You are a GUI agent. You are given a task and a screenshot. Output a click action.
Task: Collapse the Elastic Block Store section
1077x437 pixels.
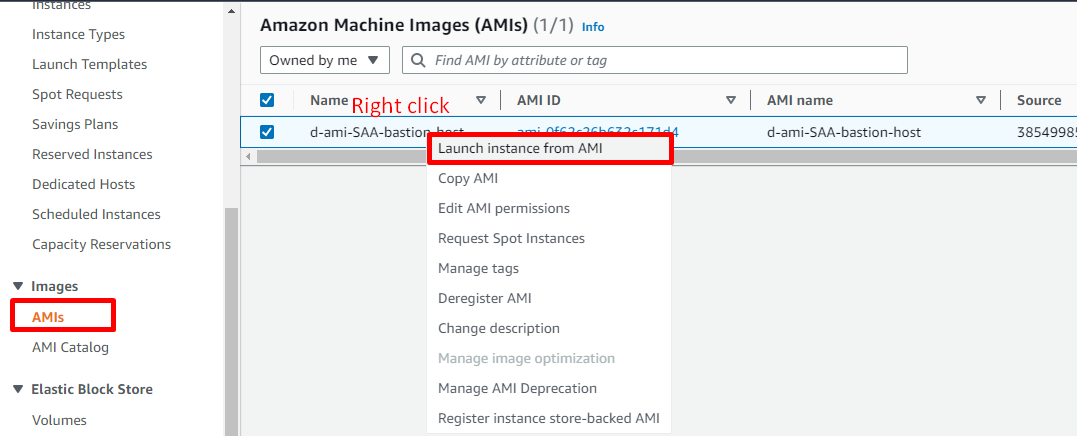click(x=17, y=389)
